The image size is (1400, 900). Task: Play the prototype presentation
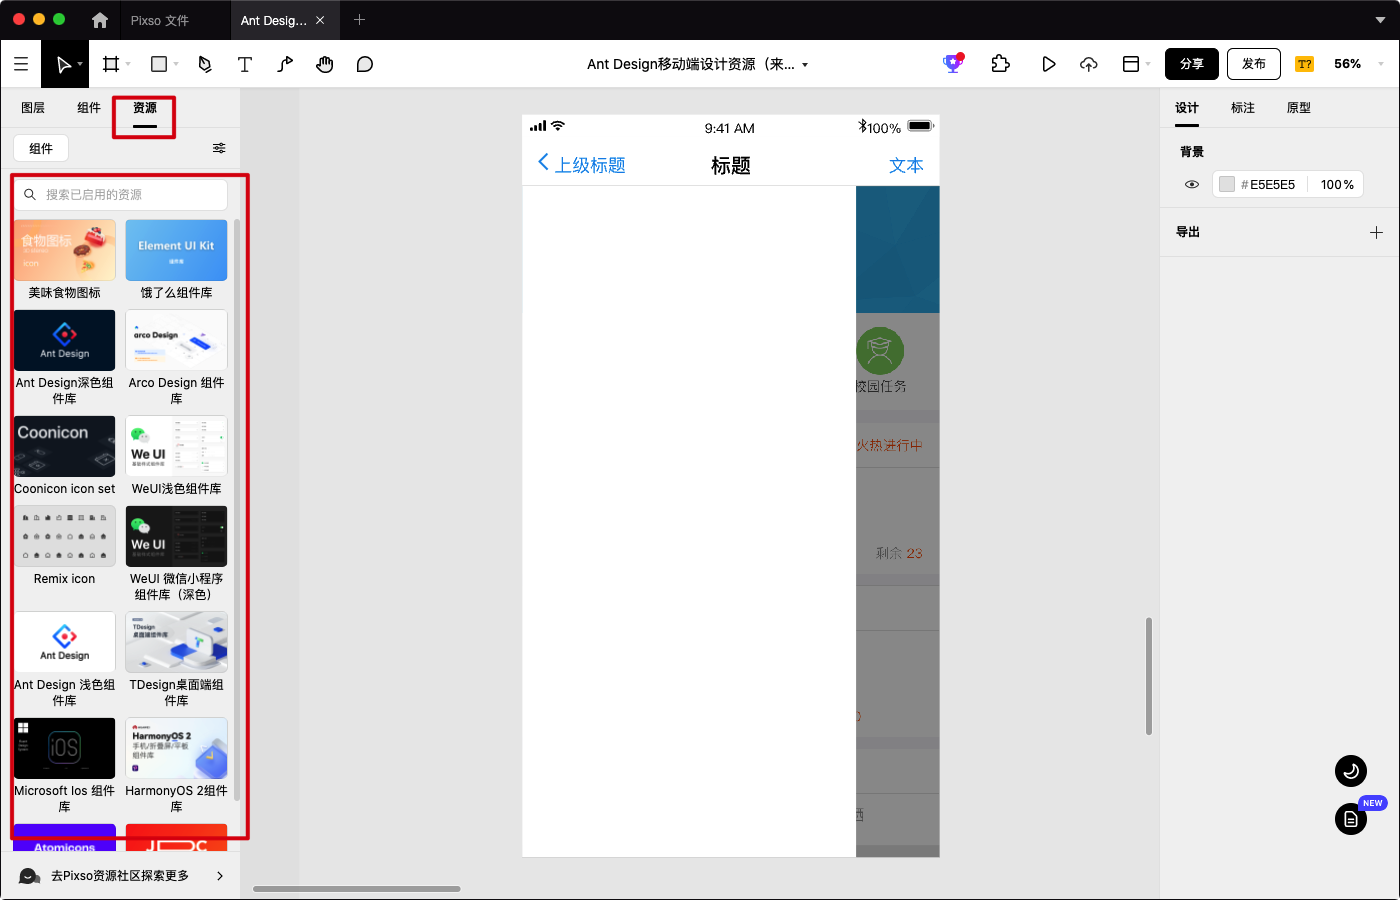[x=1048, y=64]
